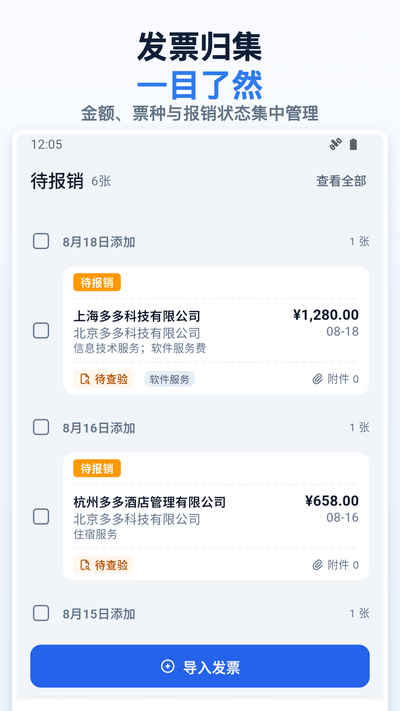The image size is (400, 711).
Task: Tap the plus icon on 导入发票 button
Action: (x=167, y=666)
